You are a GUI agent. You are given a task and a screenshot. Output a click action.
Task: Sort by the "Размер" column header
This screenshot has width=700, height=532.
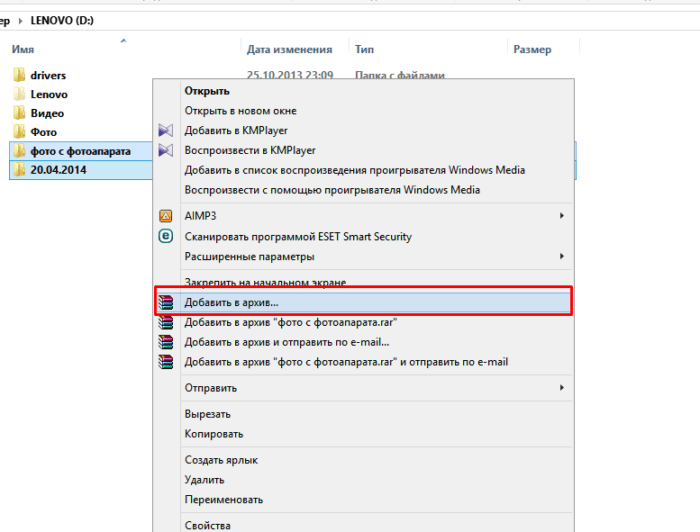[x=531, y=49]
